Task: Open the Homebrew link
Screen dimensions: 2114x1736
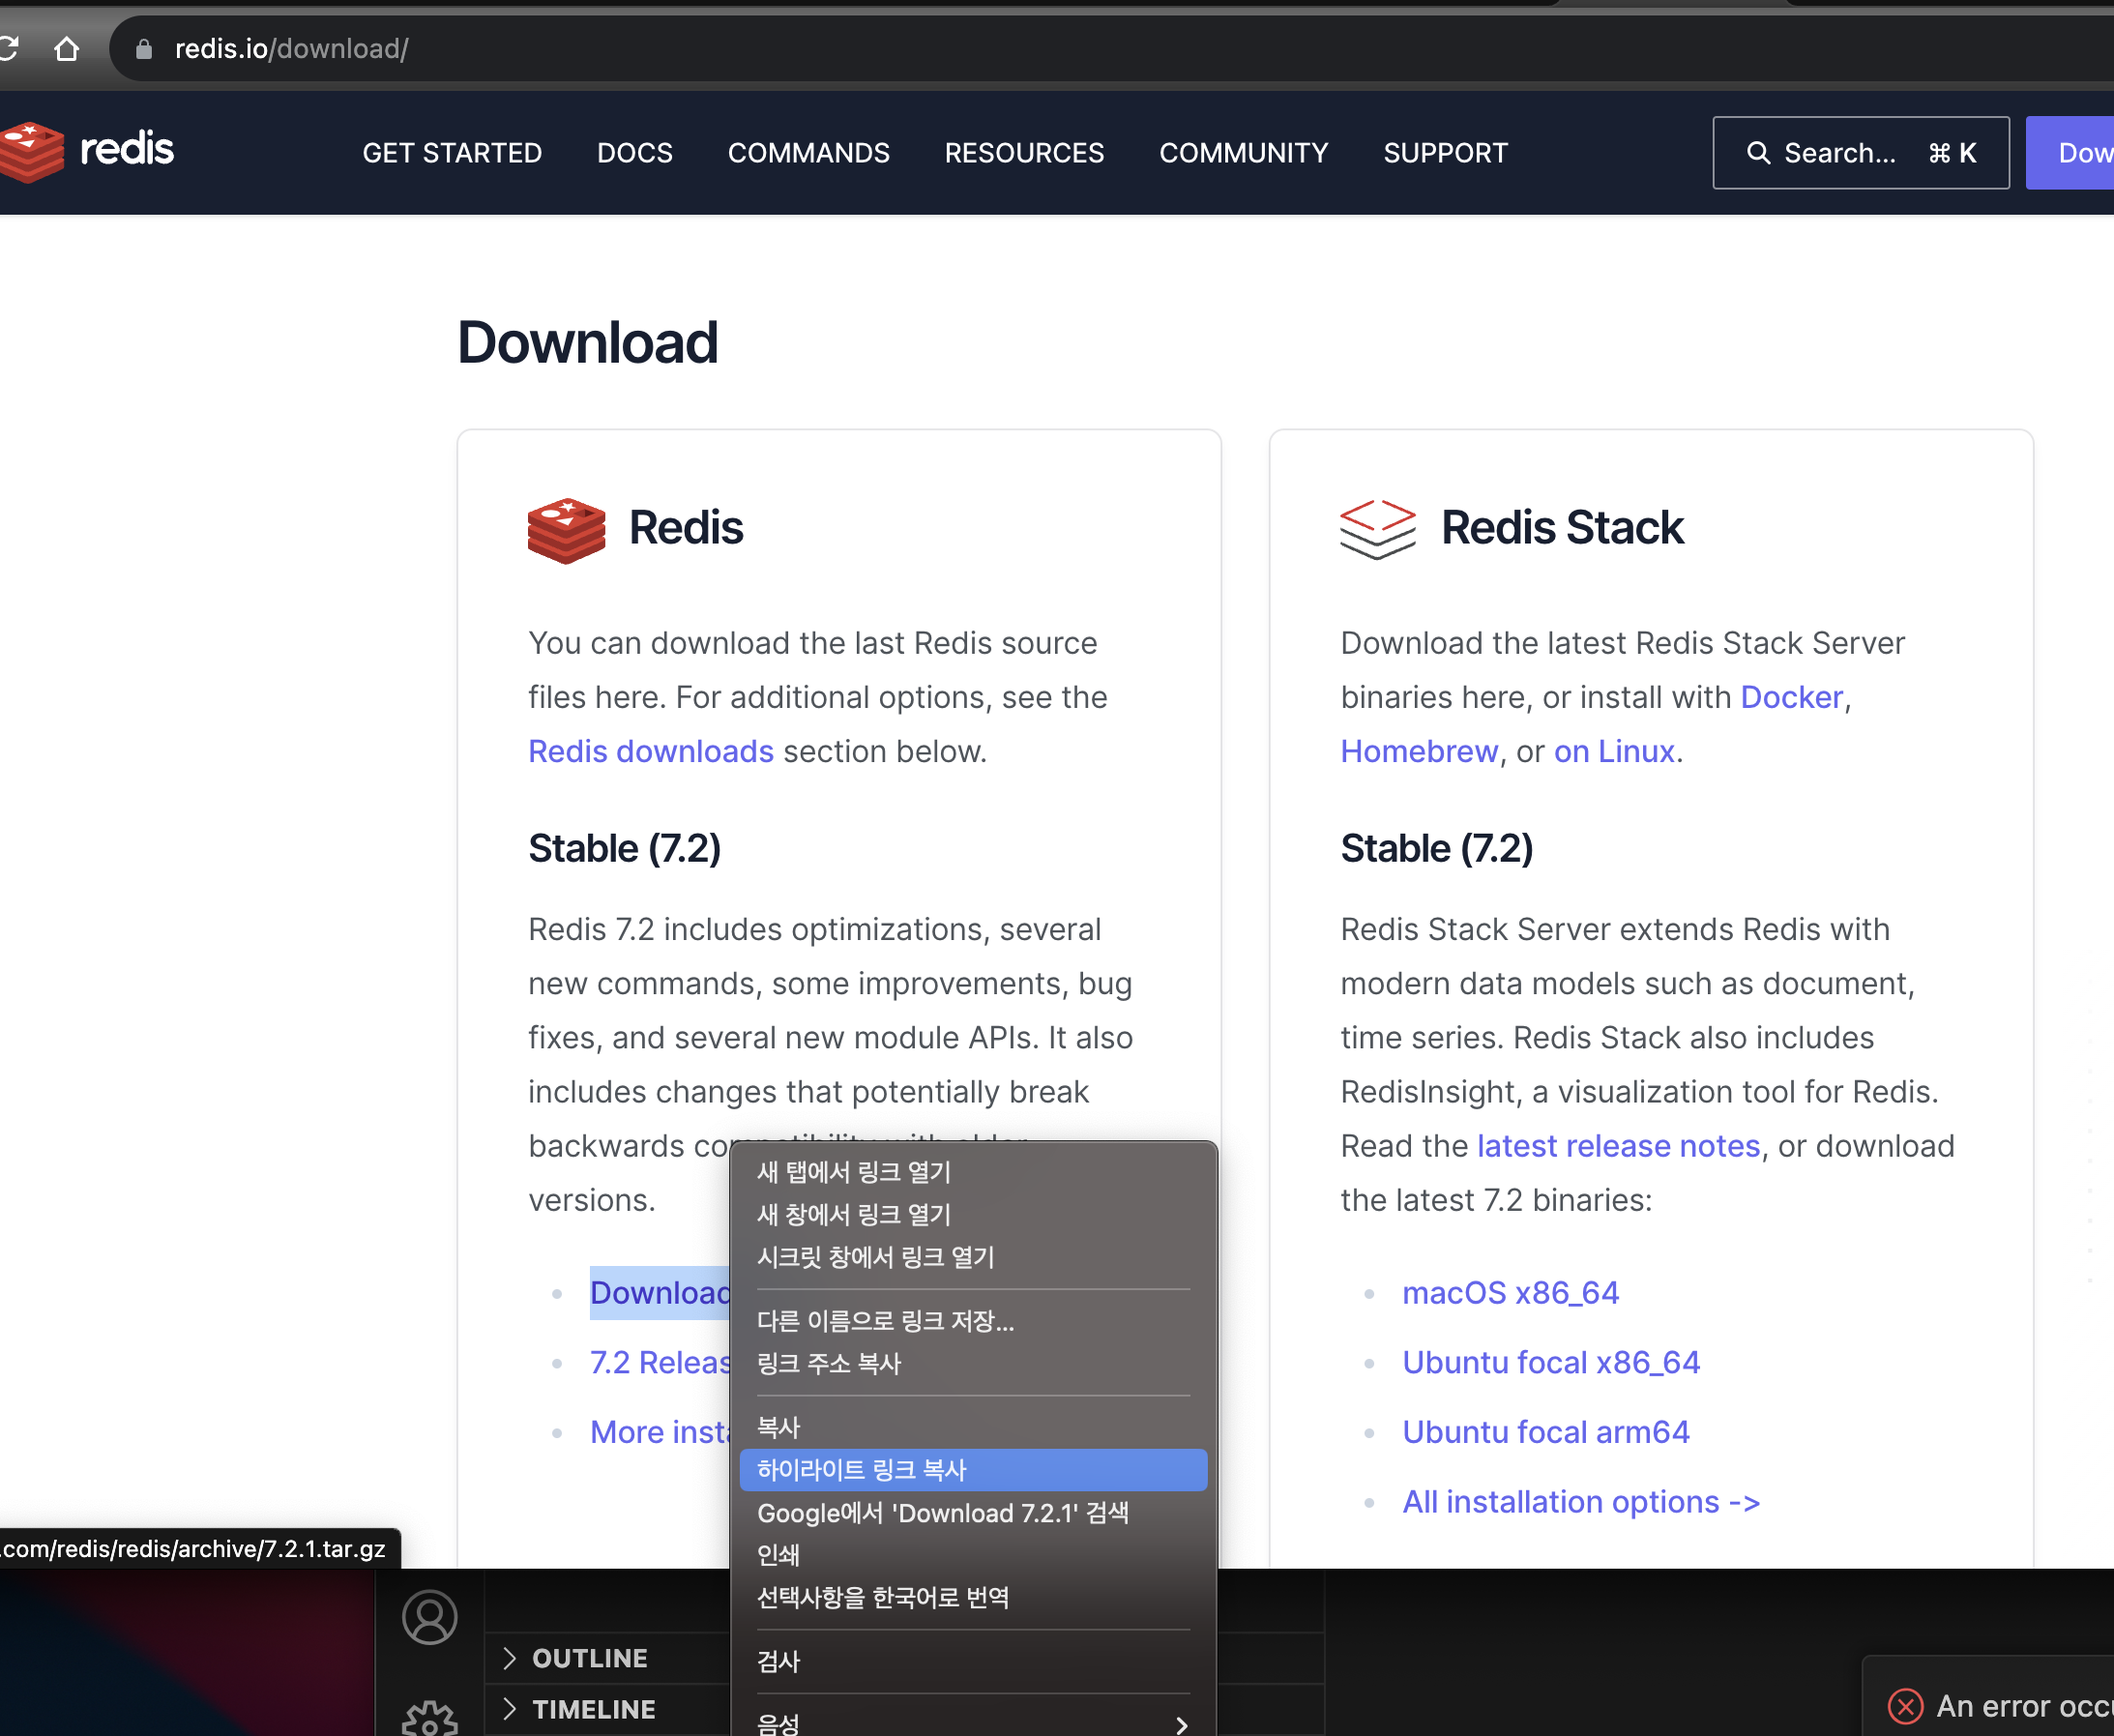Action: (1419, 751)
